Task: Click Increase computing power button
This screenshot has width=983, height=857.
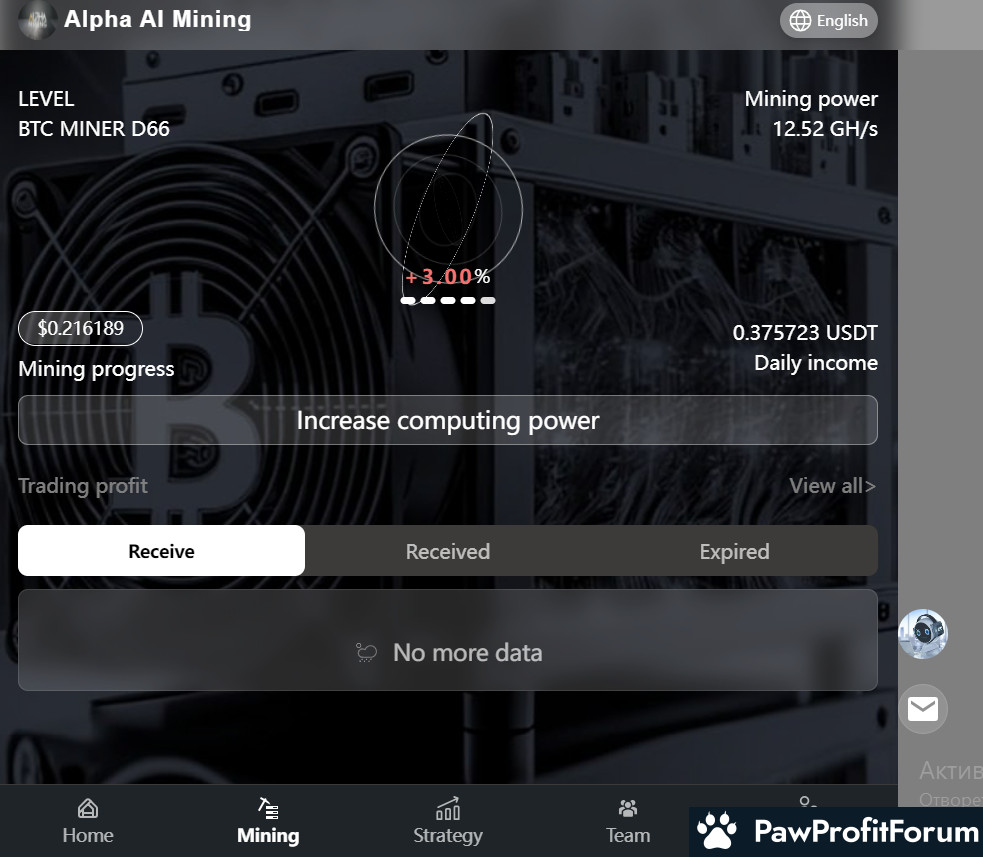Action: [448, 420]
